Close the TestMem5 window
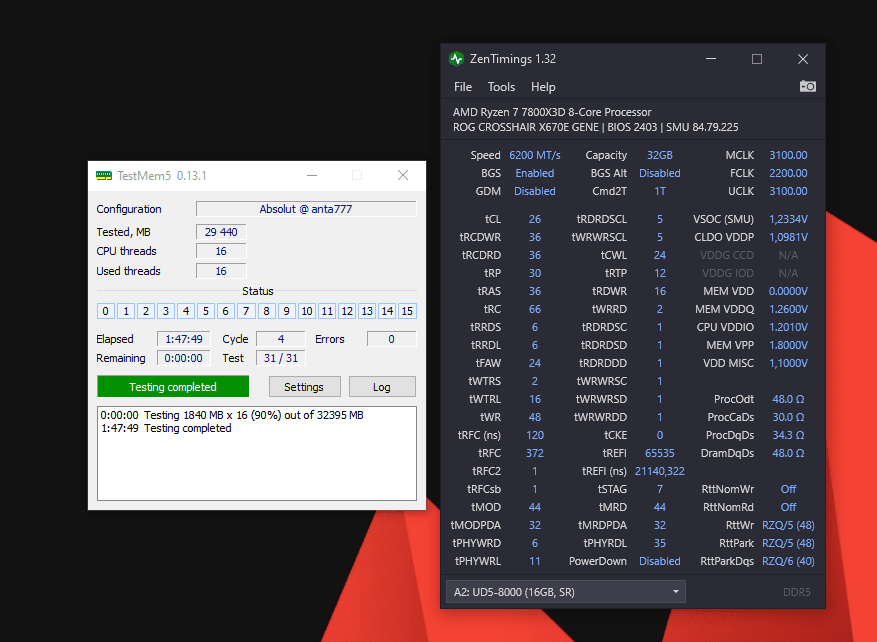The height and width of the screenshot is (642, 877). [403, 176]
